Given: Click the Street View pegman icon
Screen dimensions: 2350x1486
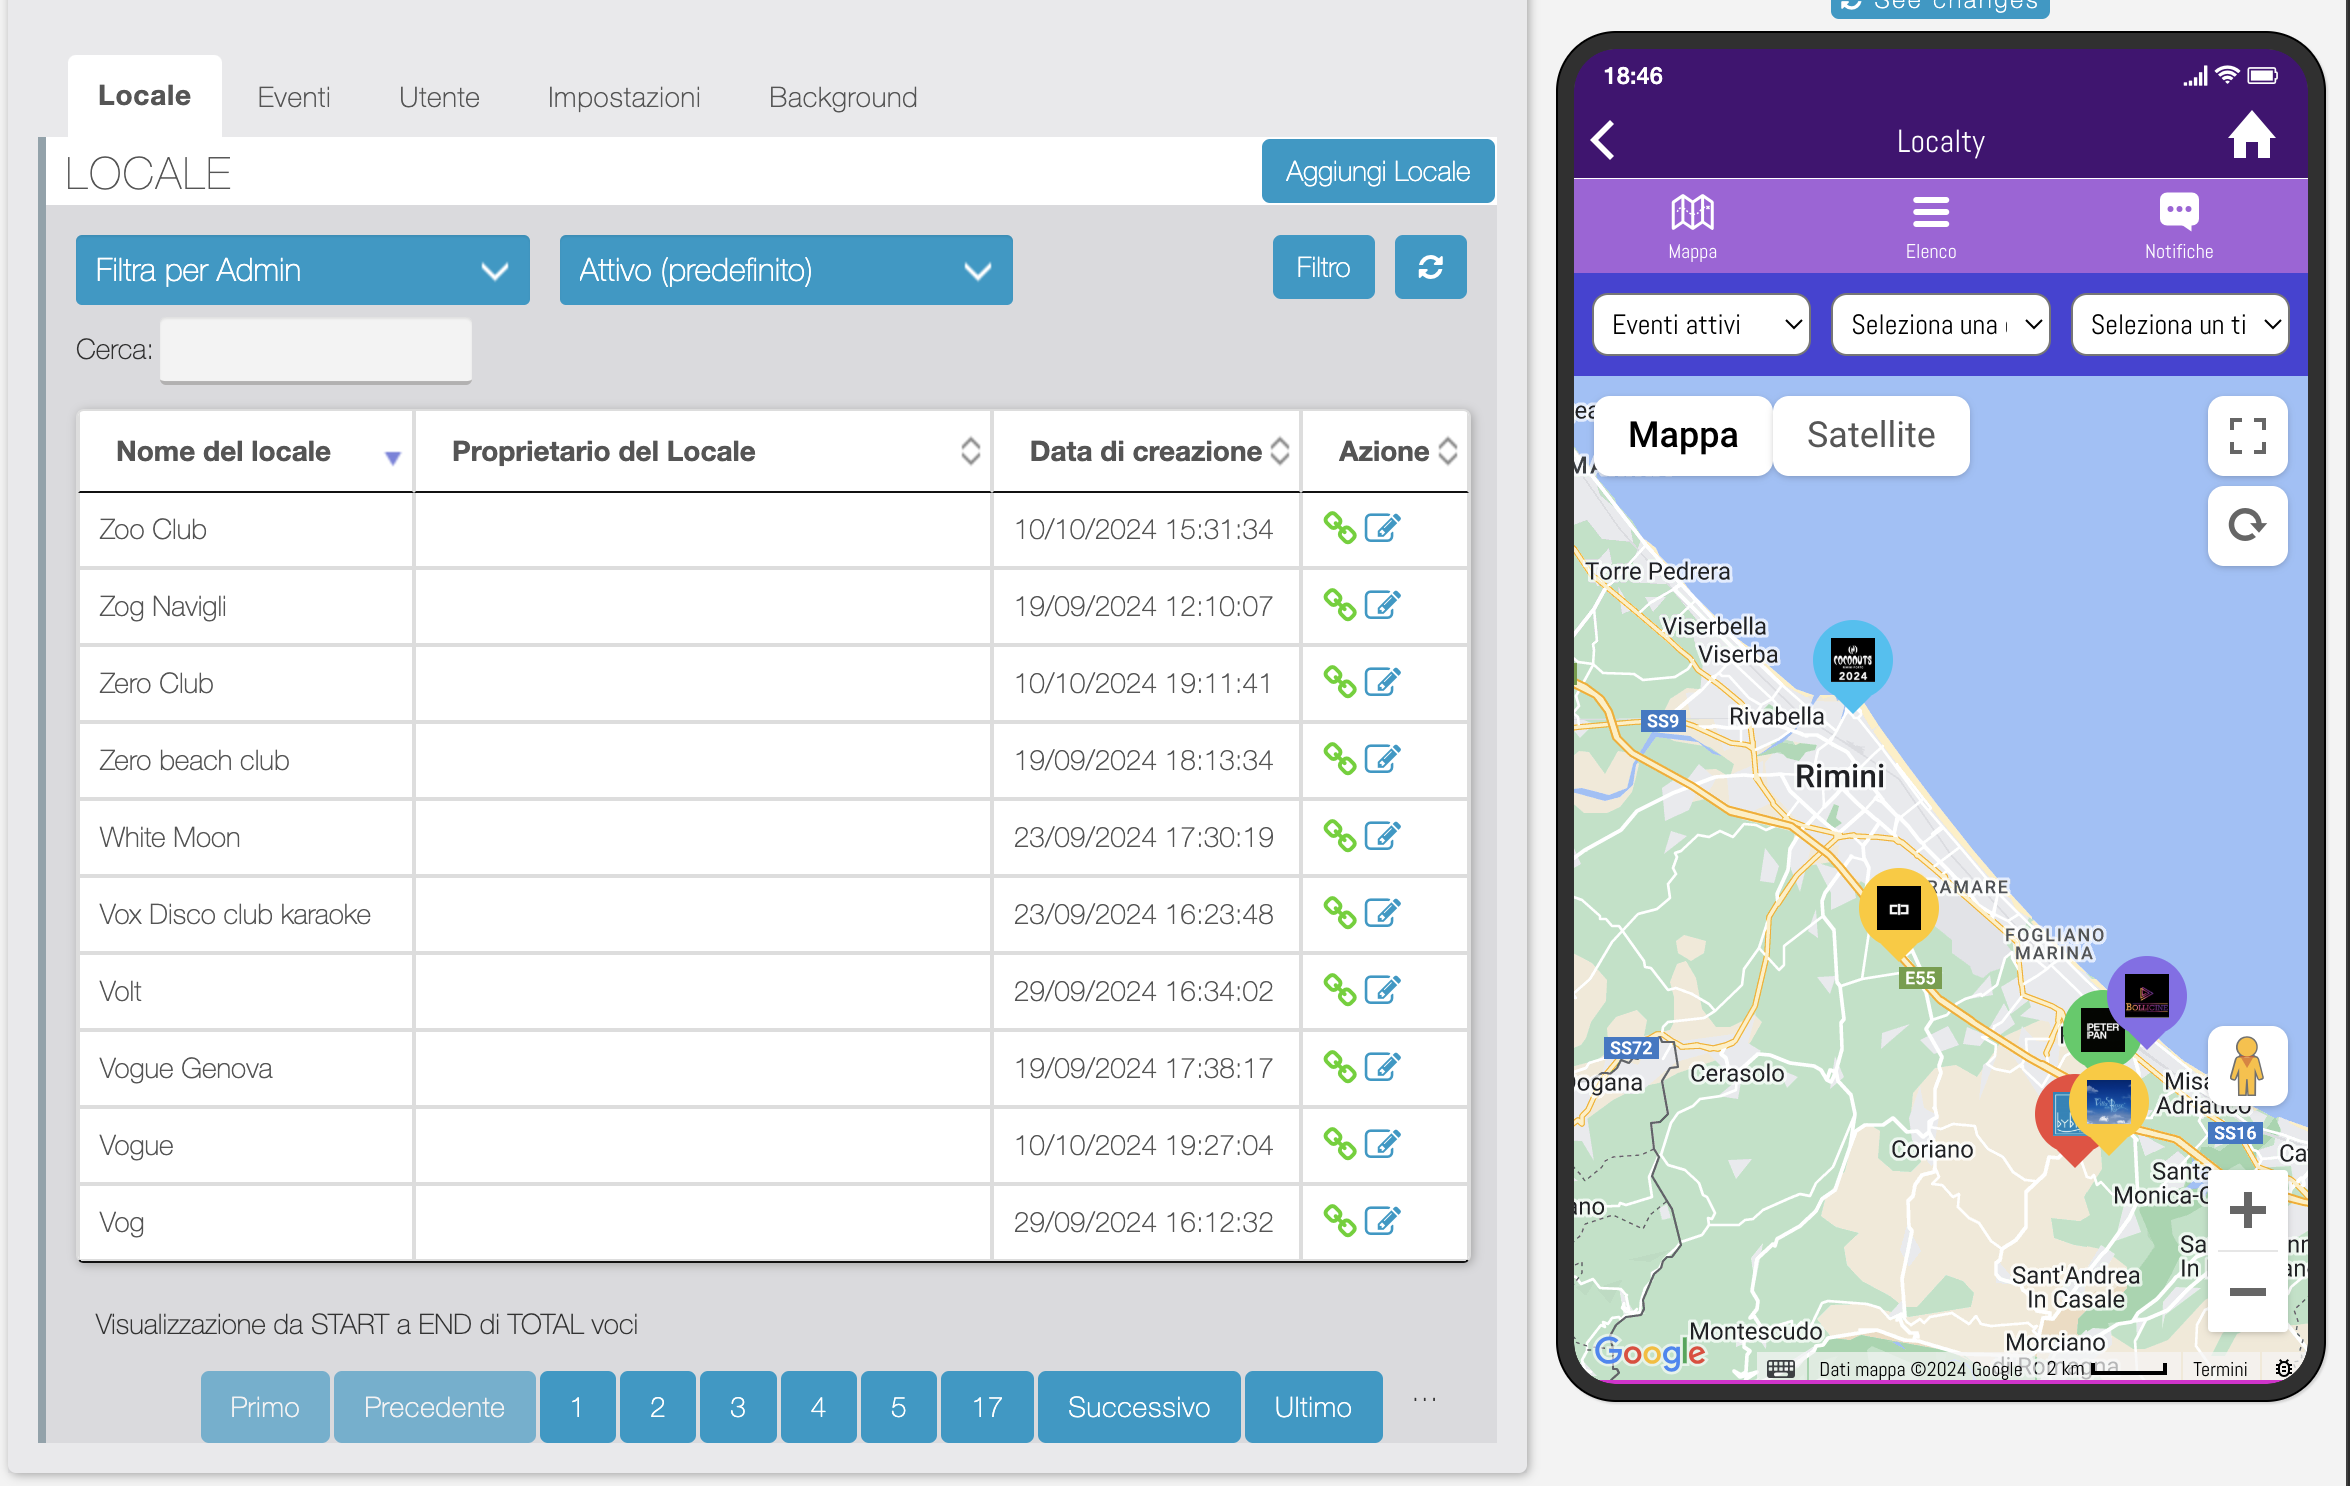Looking at the screenshot, I should click(2246, 1066).
